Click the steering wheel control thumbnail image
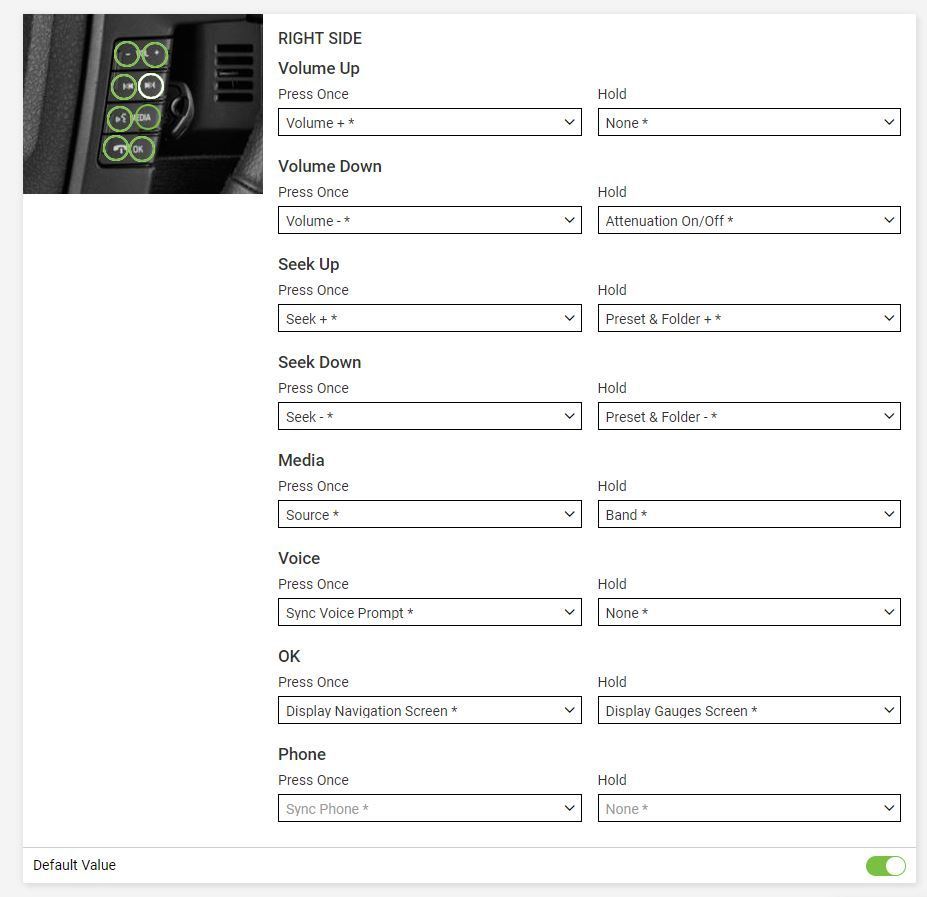The width and height of the screenshot is (927, 897). tap(142, 103)
